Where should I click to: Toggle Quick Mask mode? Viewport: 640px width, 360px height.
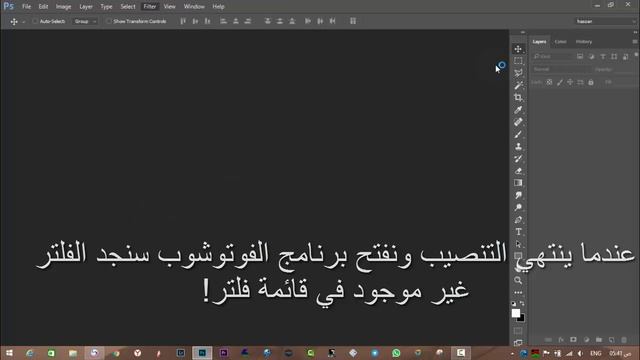click(x=518, y=331)
